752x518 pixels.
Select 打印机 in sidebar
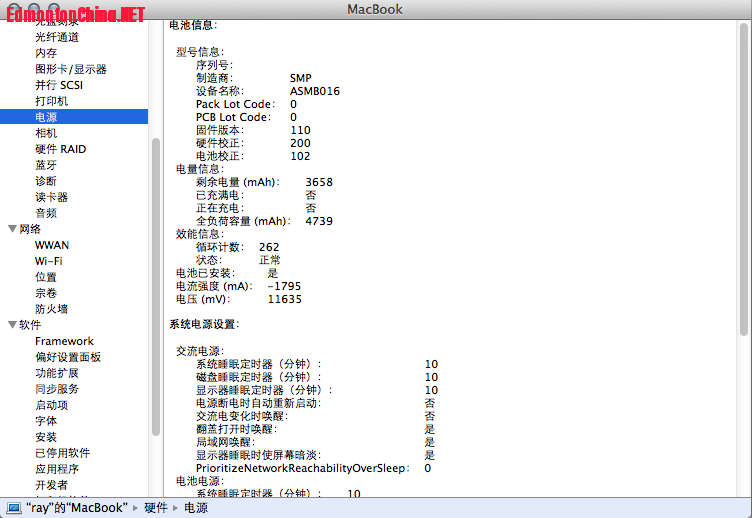tap(51, 101)
